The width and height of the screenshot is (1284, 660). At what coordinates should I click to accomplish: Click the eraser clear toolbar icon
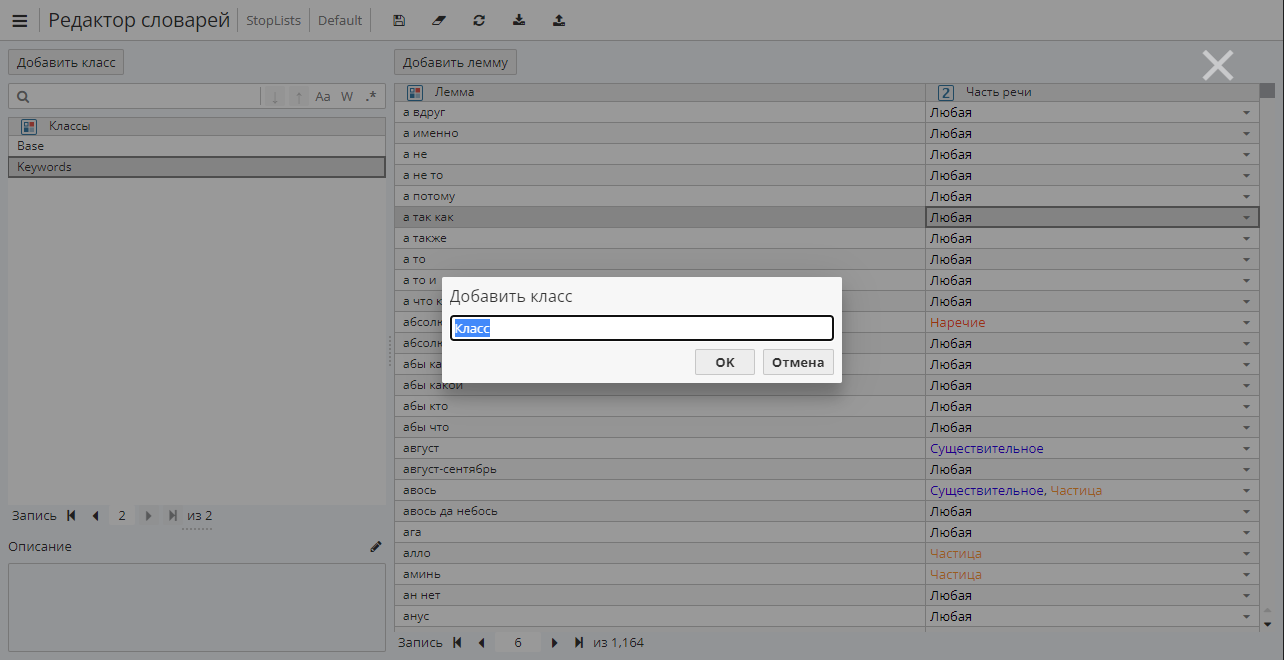439,20
